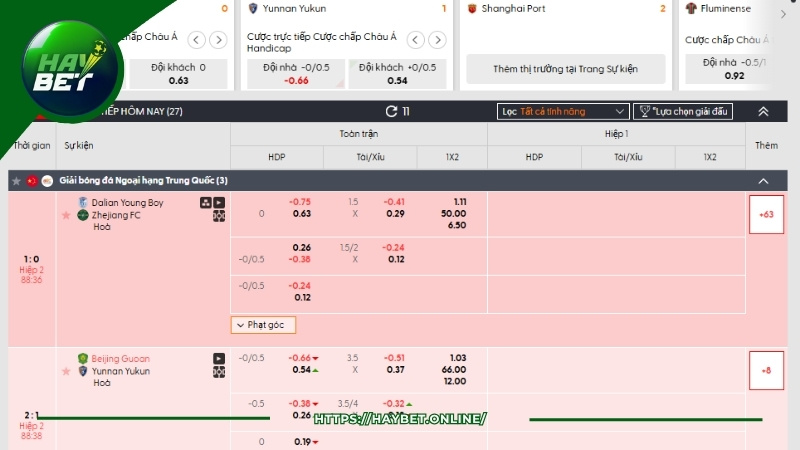Click the Dalian Young Boy team crest
Image resolution: width=800 pixels, height=450 pixels.
[83, 202]
